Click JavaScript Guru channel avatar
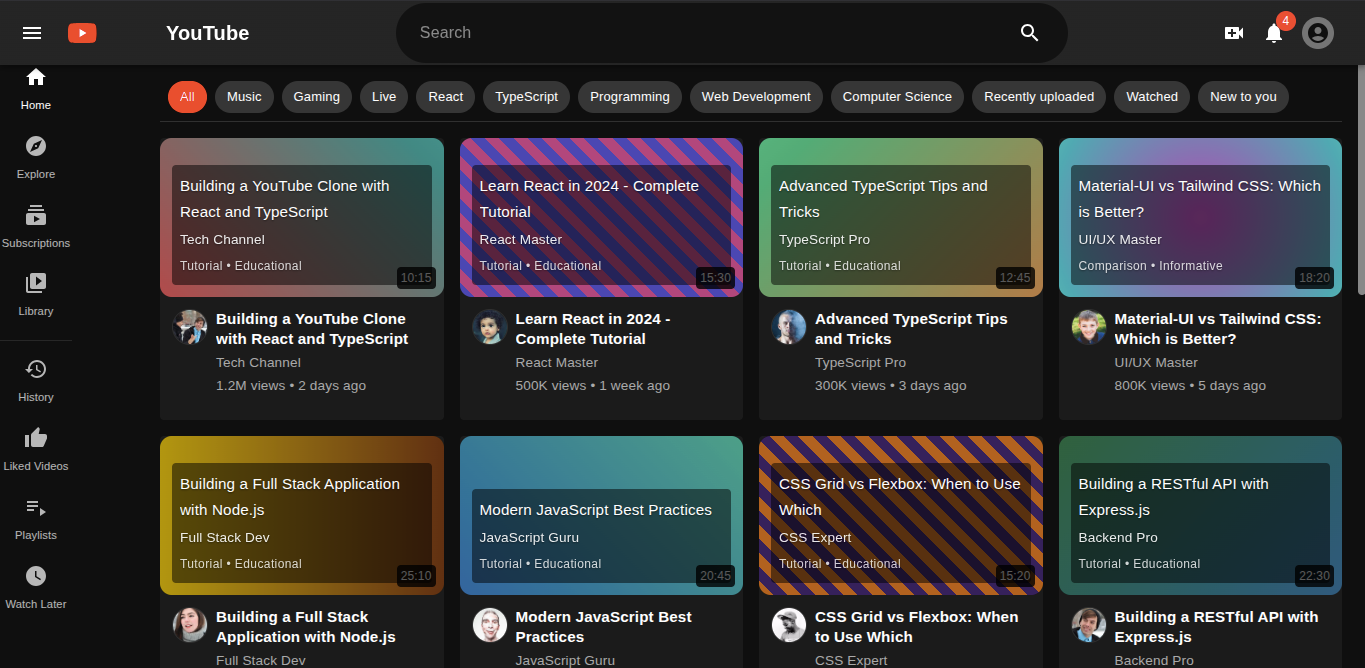The image size is (1365, 668). coord(489,625)
